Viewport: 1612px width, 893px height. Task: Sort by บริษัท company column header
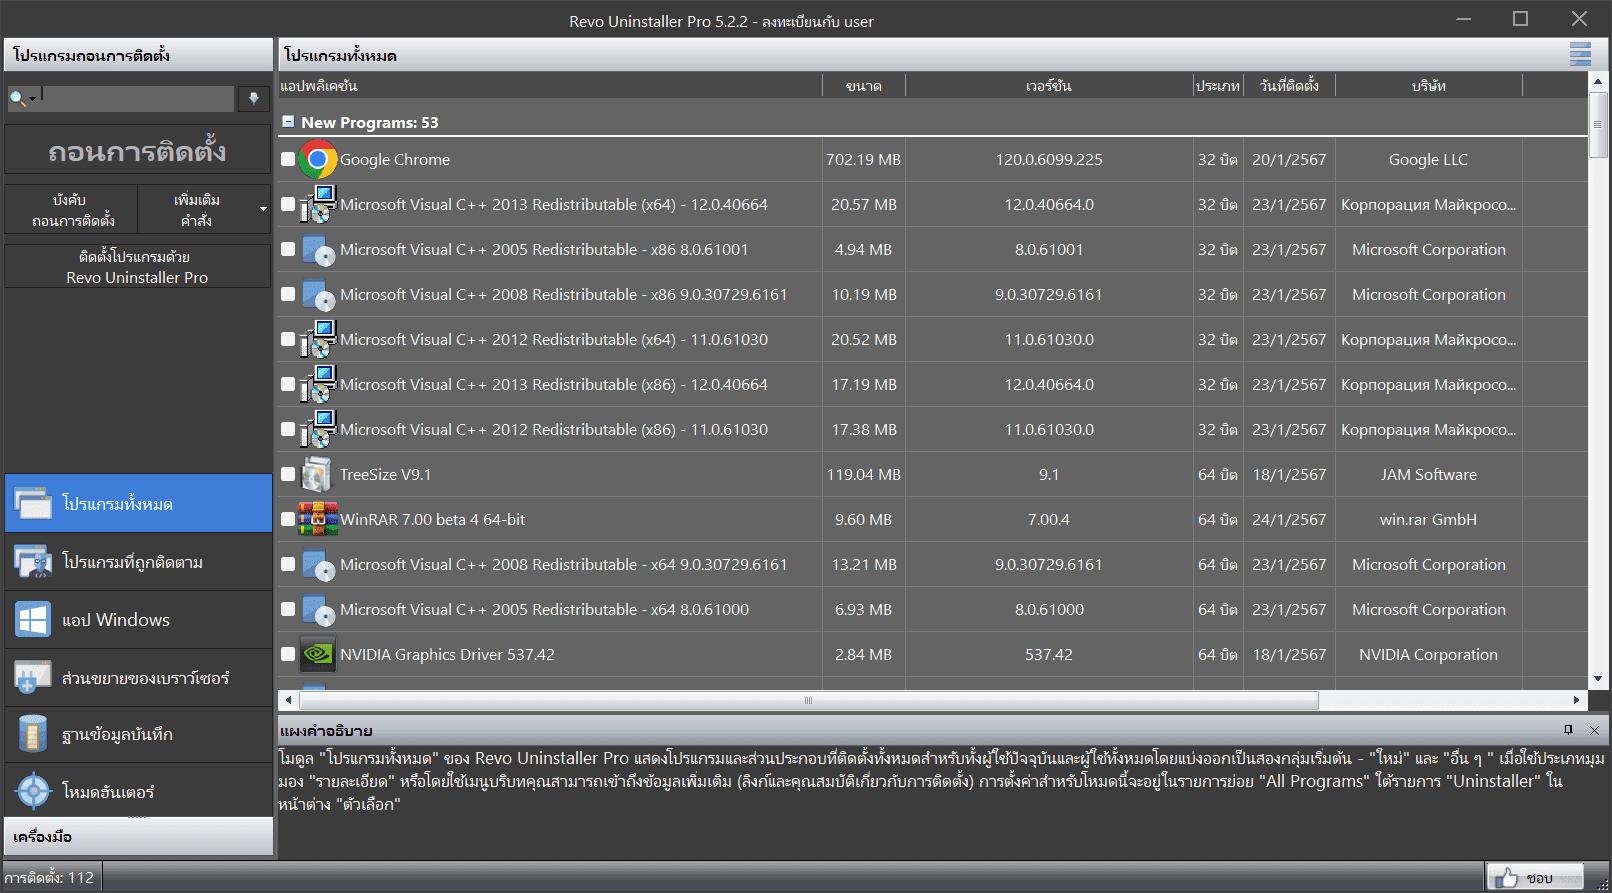(1429, 86)
